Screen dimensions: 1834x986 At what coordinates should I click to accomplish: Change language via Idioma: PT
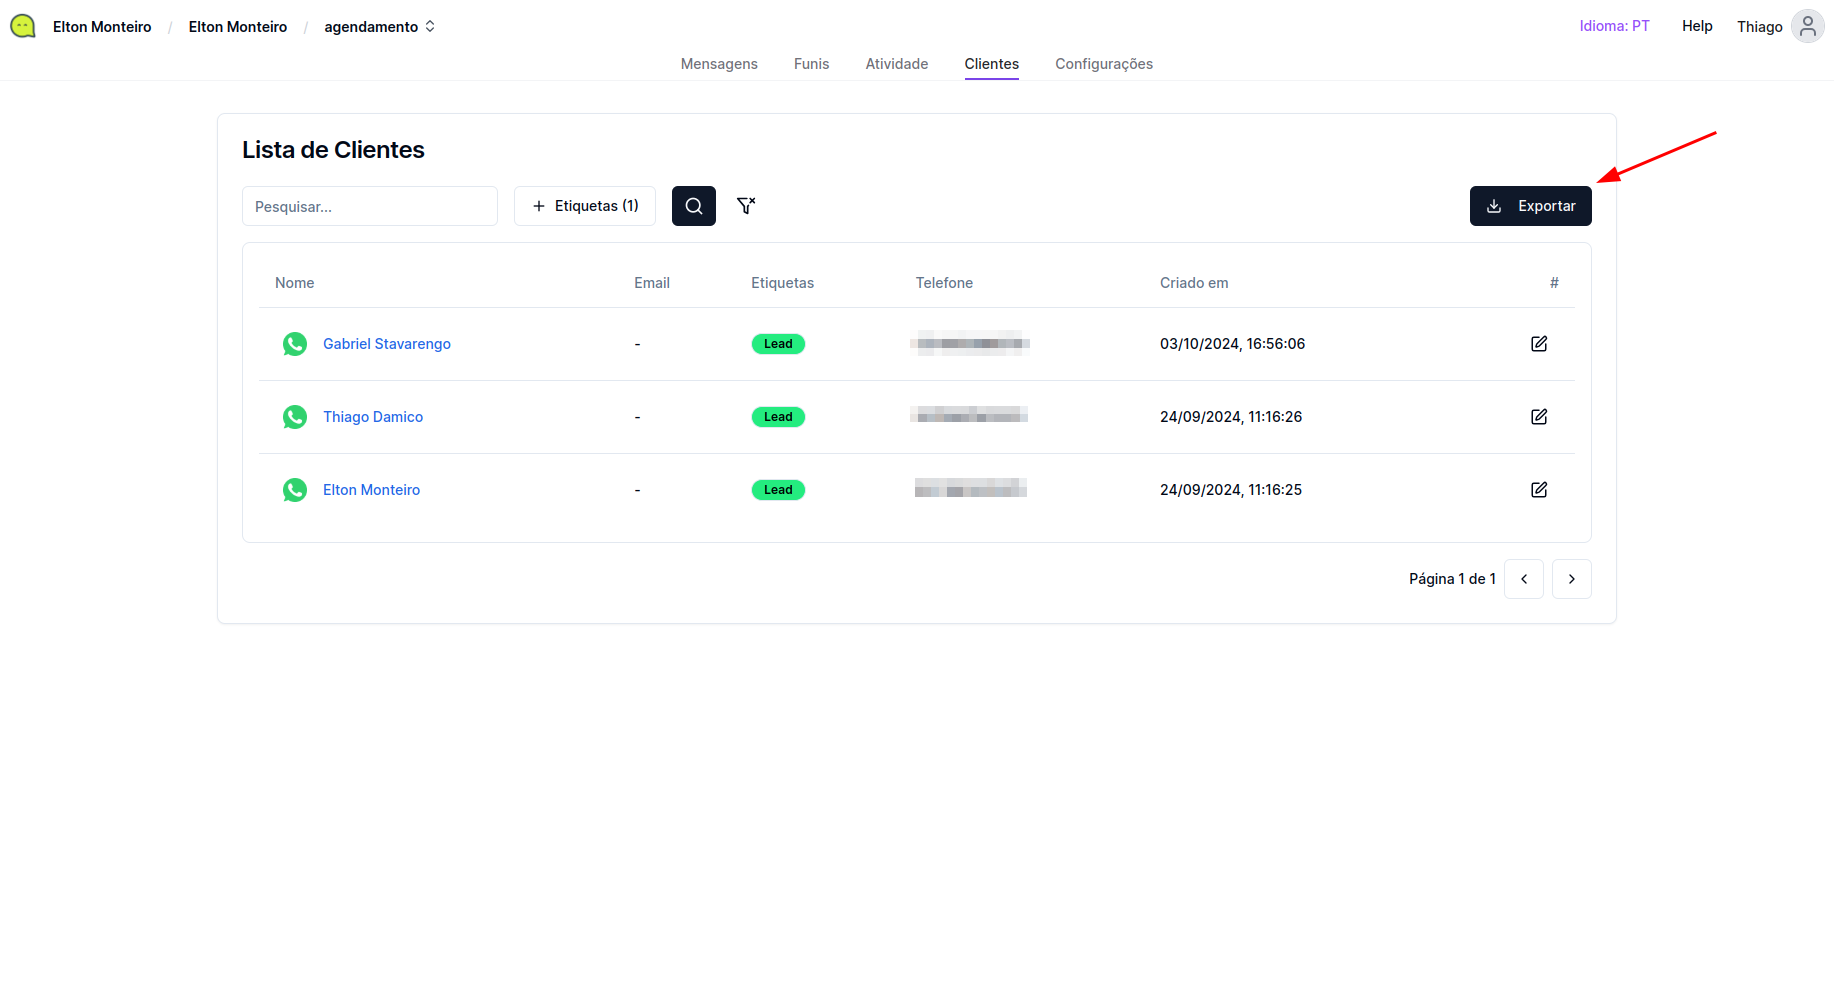click(x=1614, y=26)
